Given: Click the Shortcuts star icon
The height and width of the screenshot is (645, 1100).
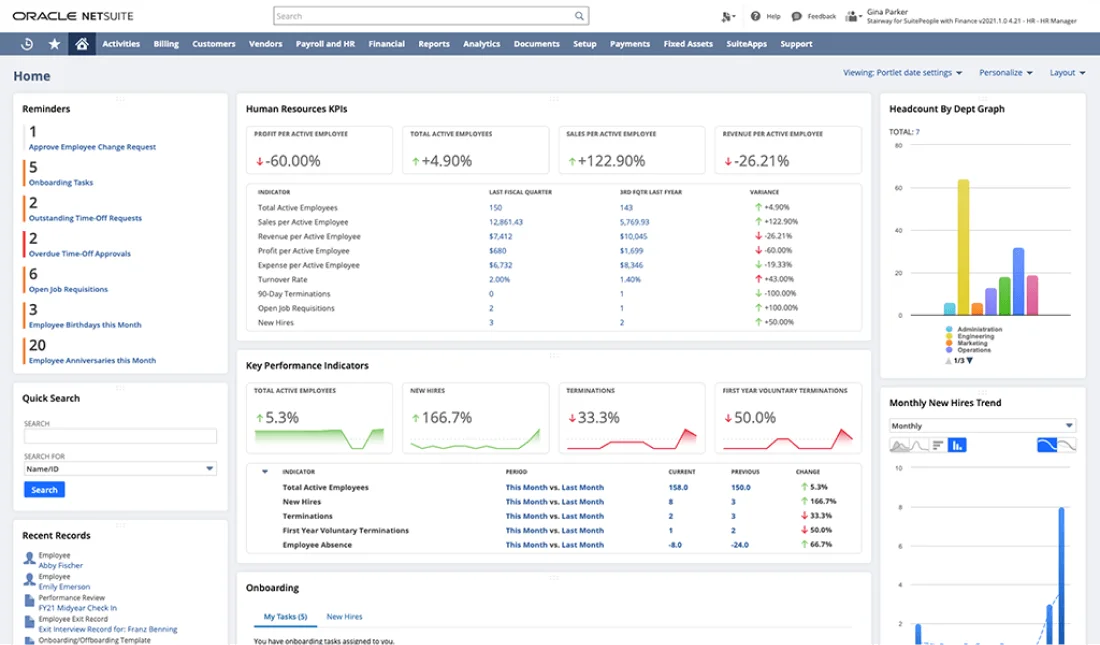Looking at the screenshot, I should [54, 44].
